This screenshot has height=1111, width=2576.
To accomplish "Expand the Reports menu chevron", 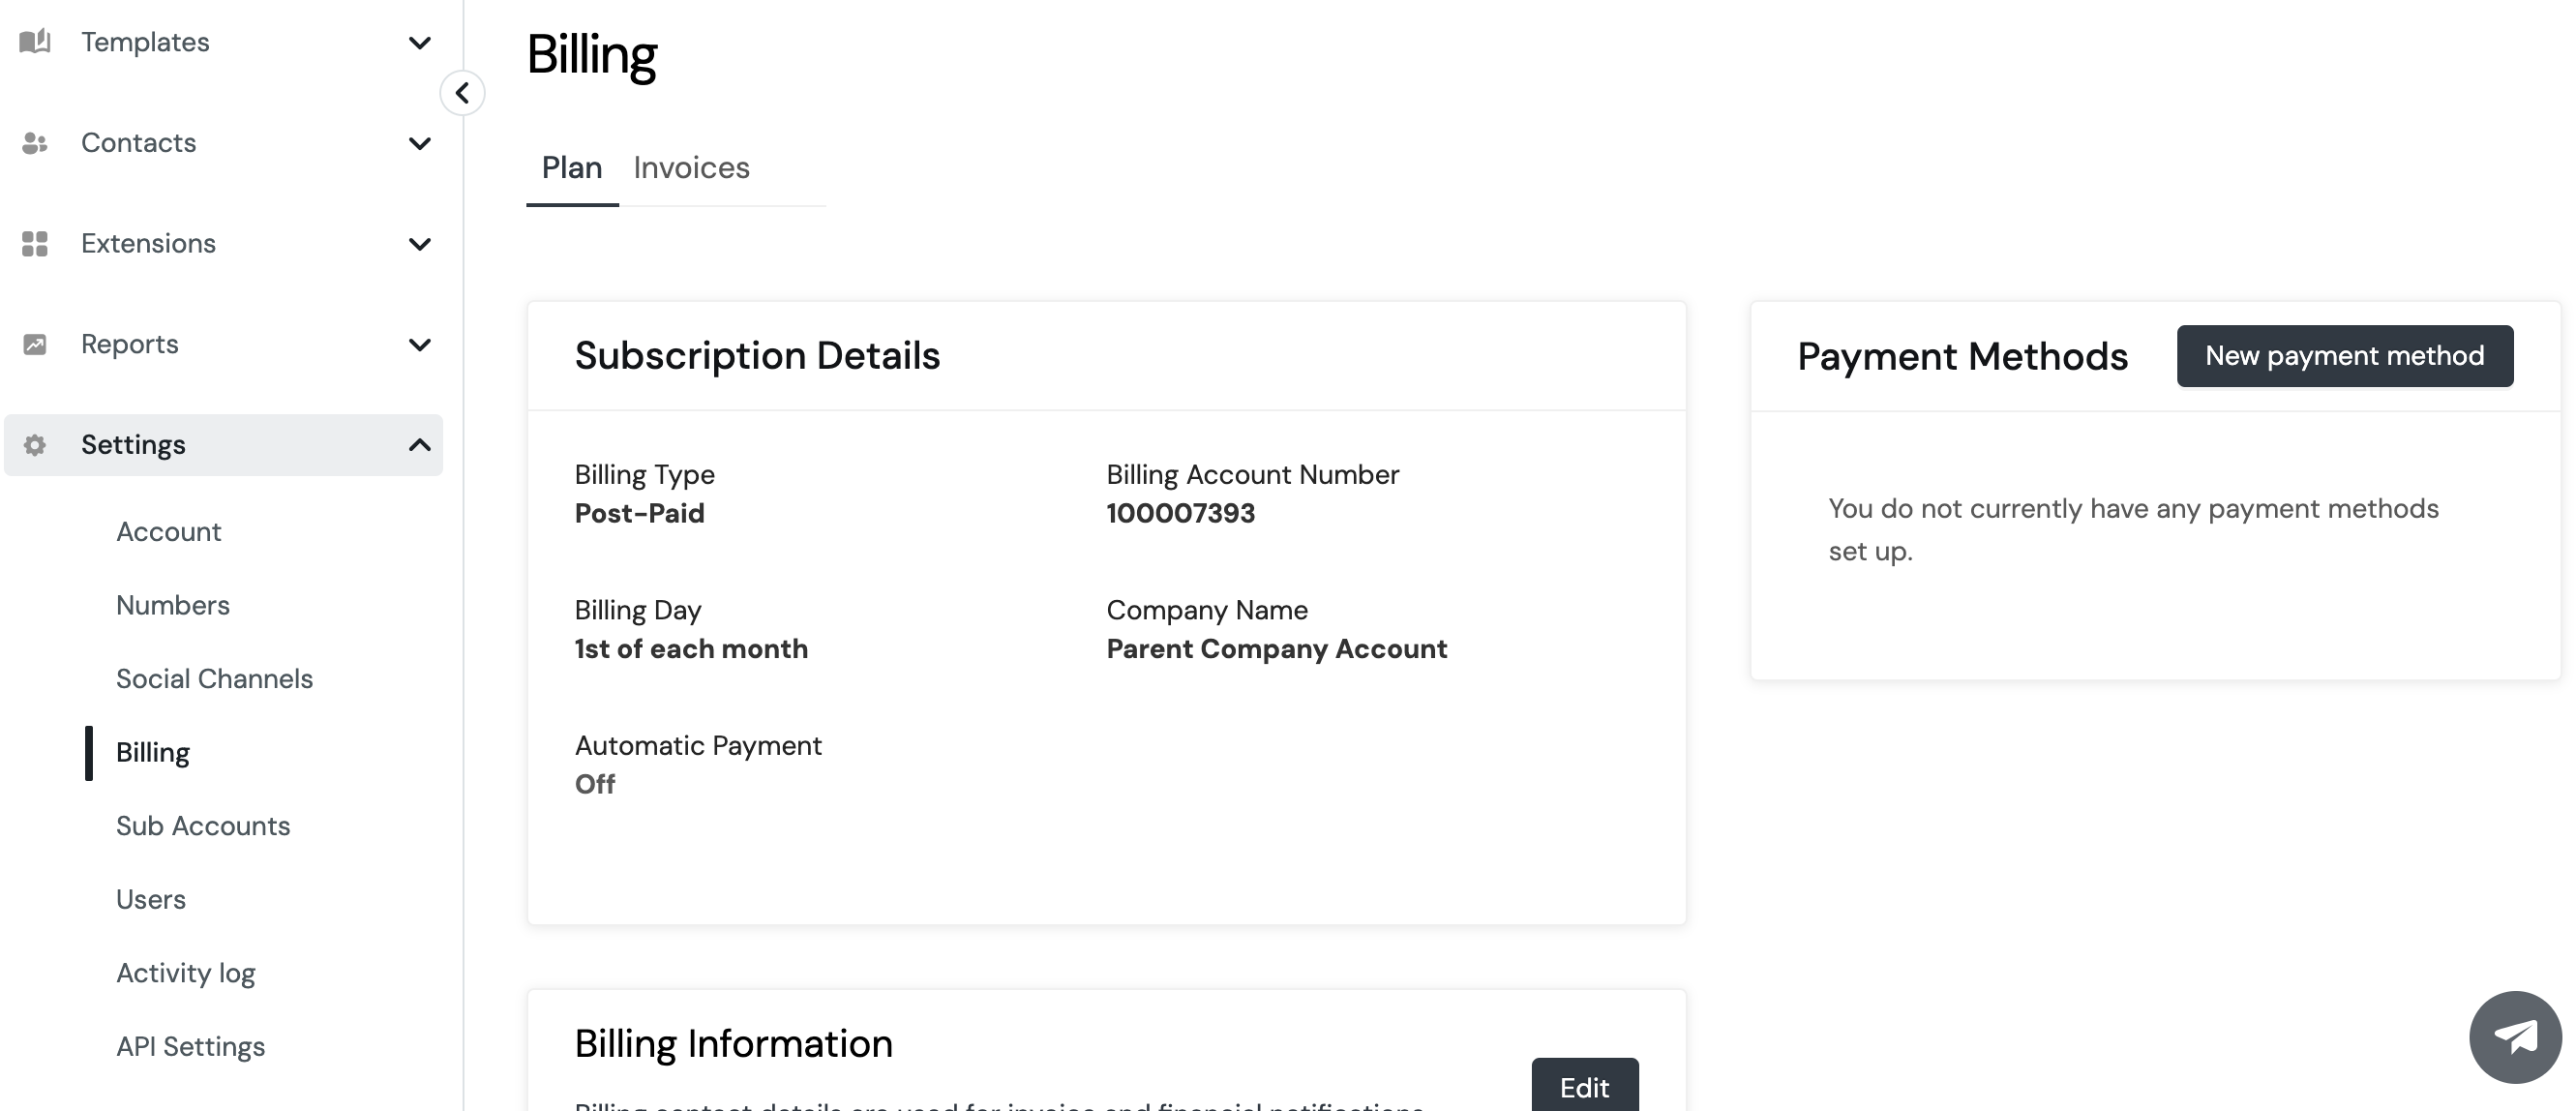I will pos(420,345).
